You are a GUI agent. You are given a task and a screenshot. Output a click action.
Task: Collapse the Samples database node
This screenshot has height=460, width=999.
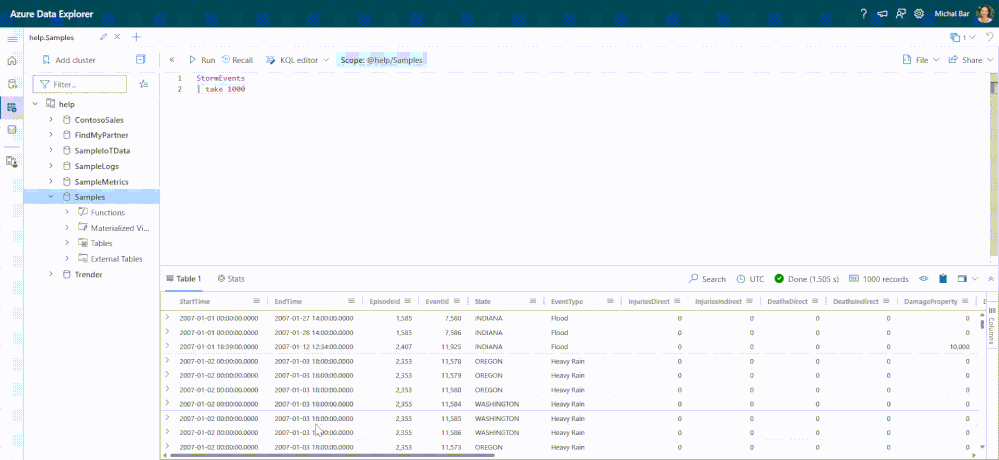(x=51, y=197)
